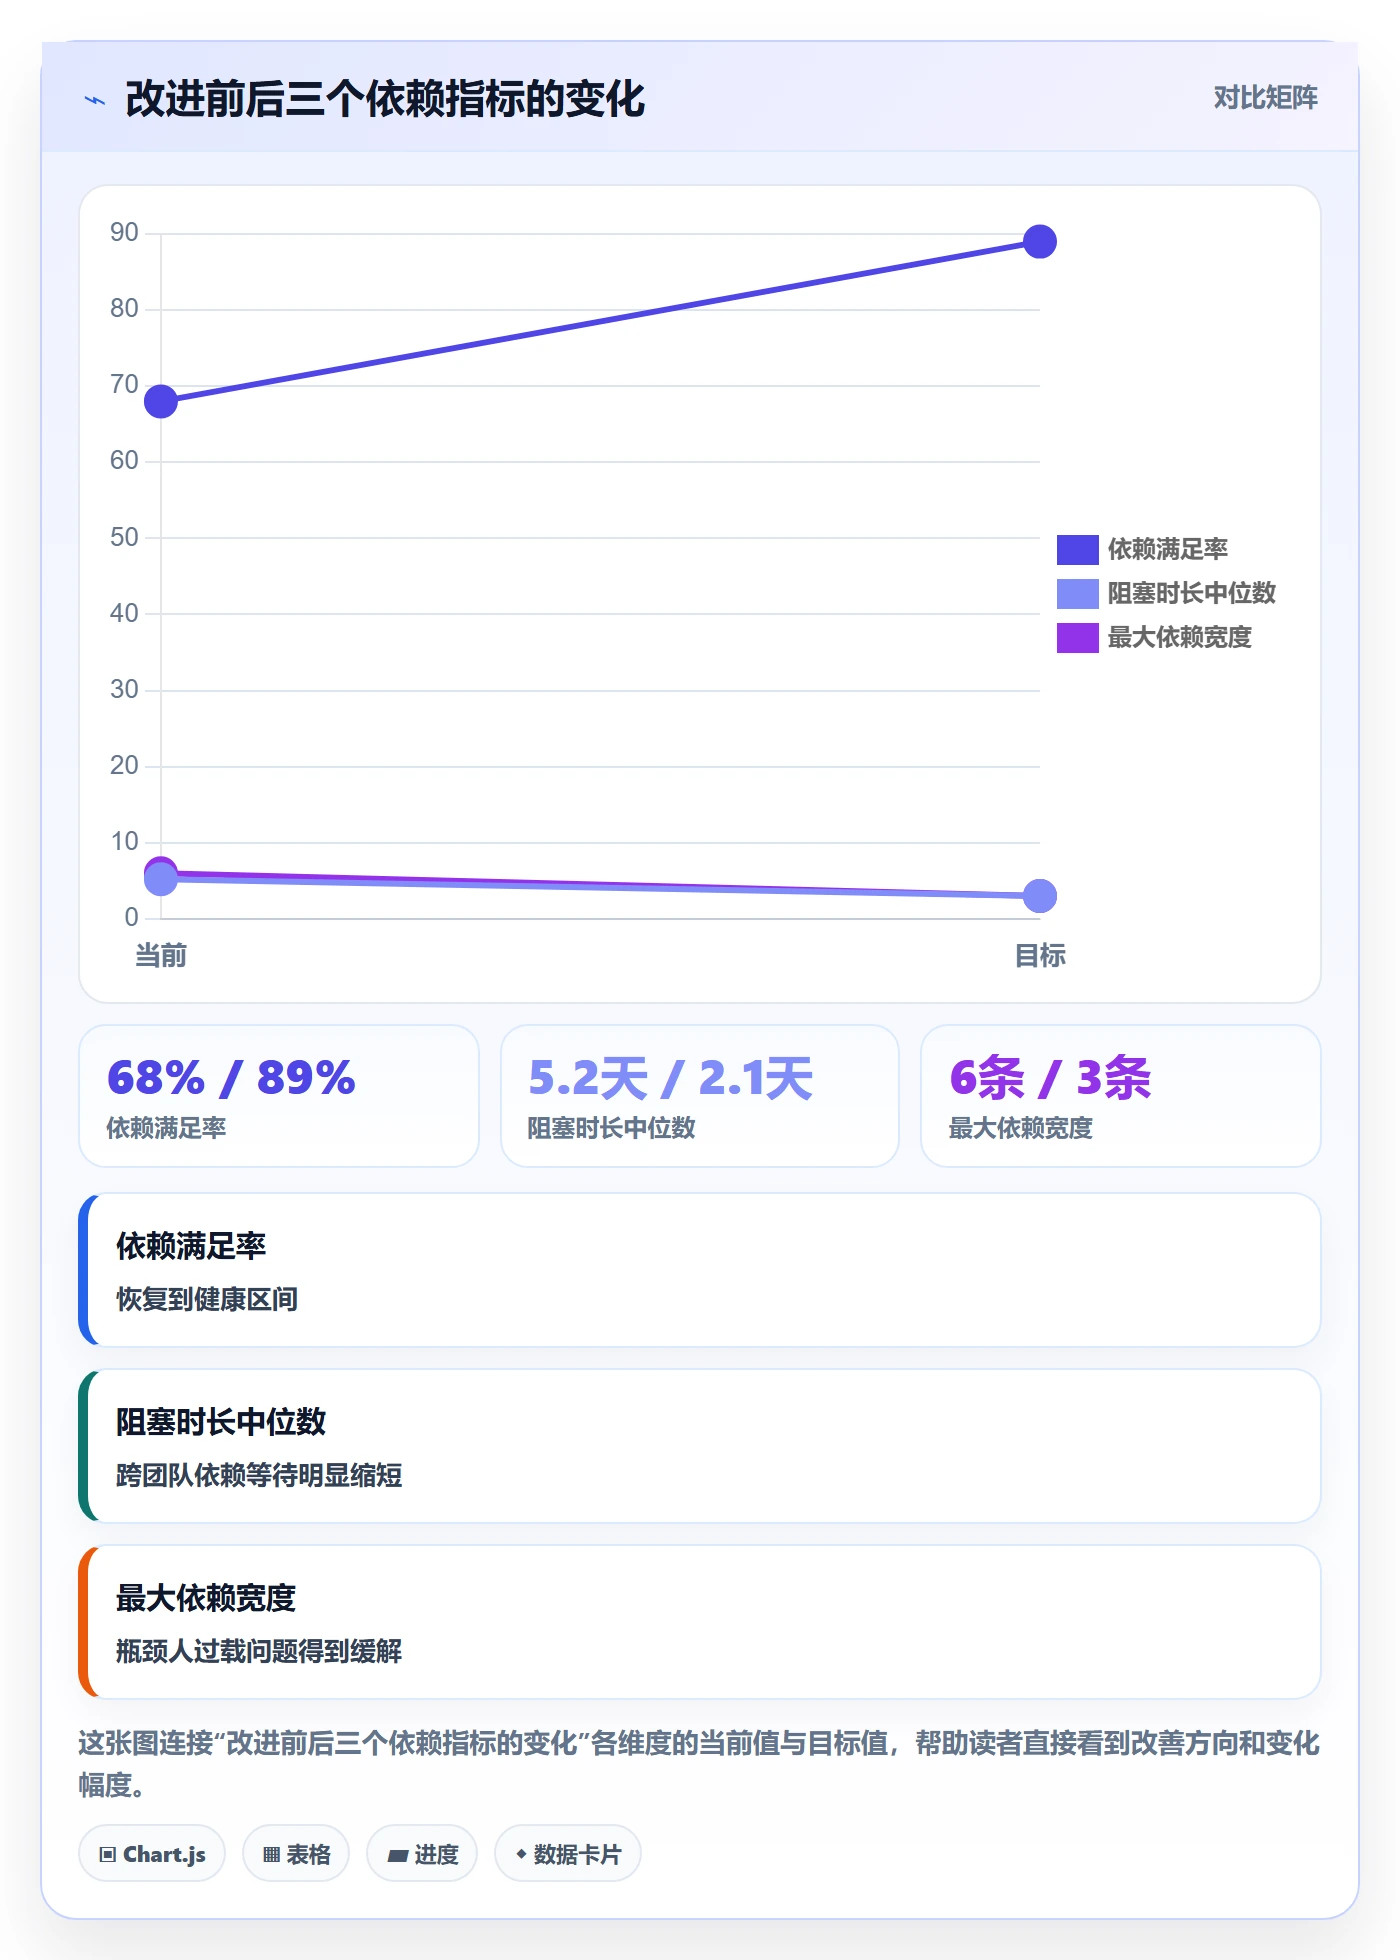This screenshot has height=1960, width=1400.
Task: Click the 最大依赖宽度 card heading with orange bar
Action: [206, 1597]
